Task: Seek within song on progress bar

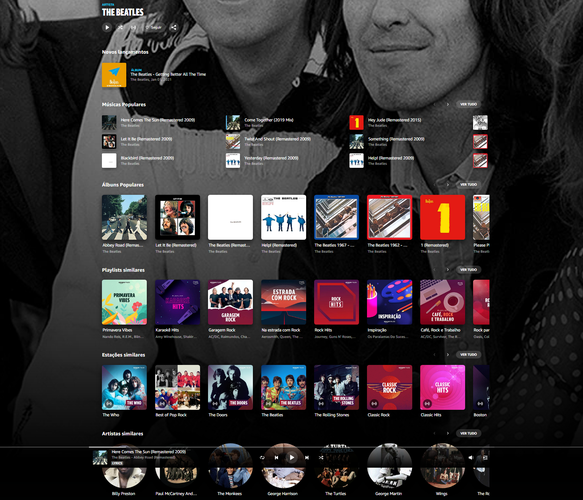Action: coord(292,447)
